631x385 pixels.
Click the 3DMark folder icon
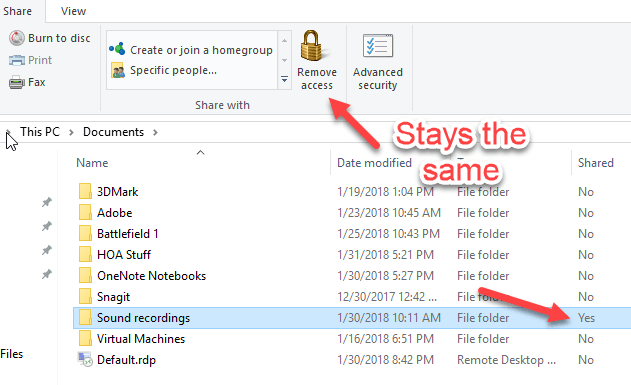85,191
